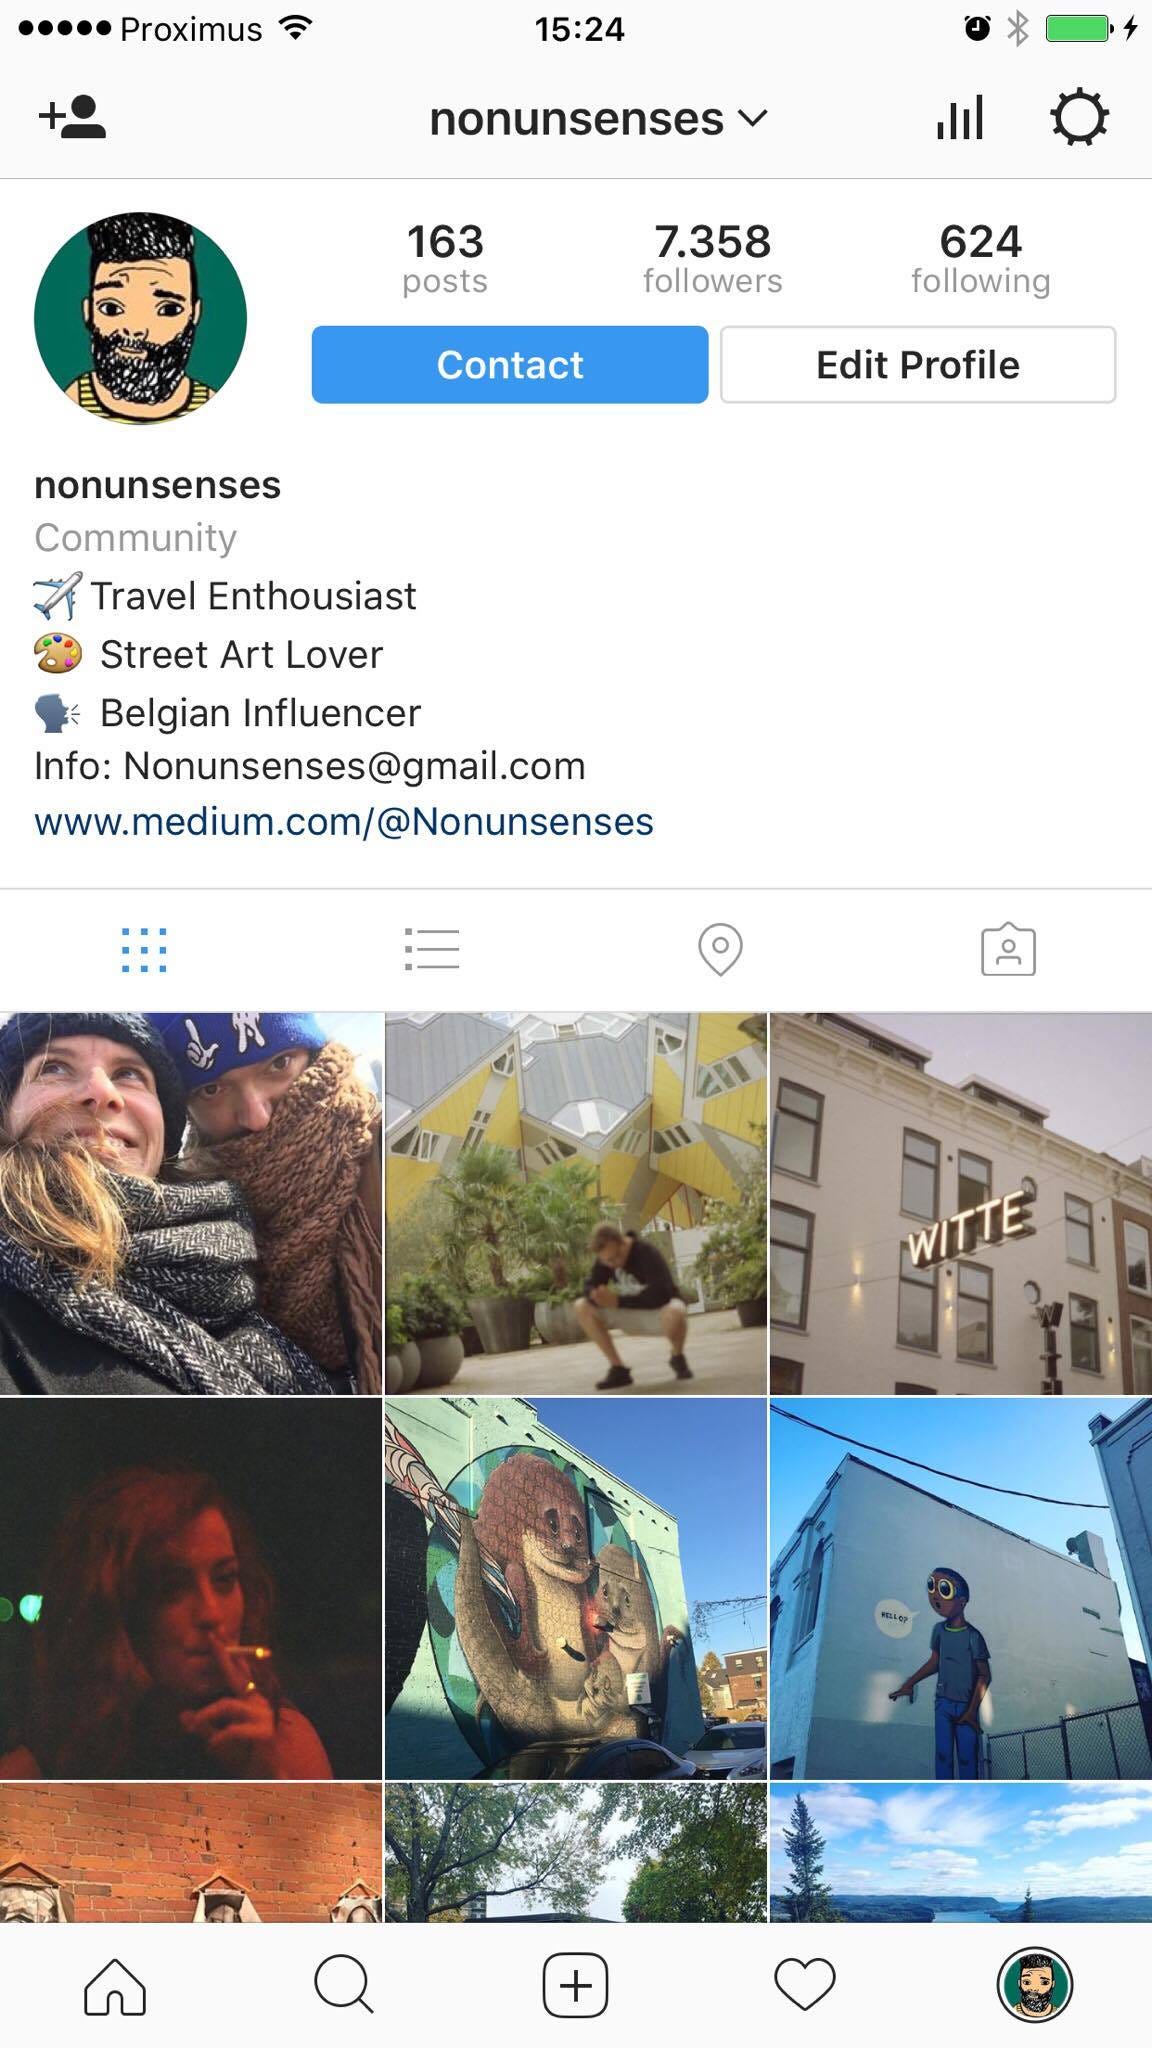Show photos of you tab
The image size is (1152, 2048).
click(1008, 950)
